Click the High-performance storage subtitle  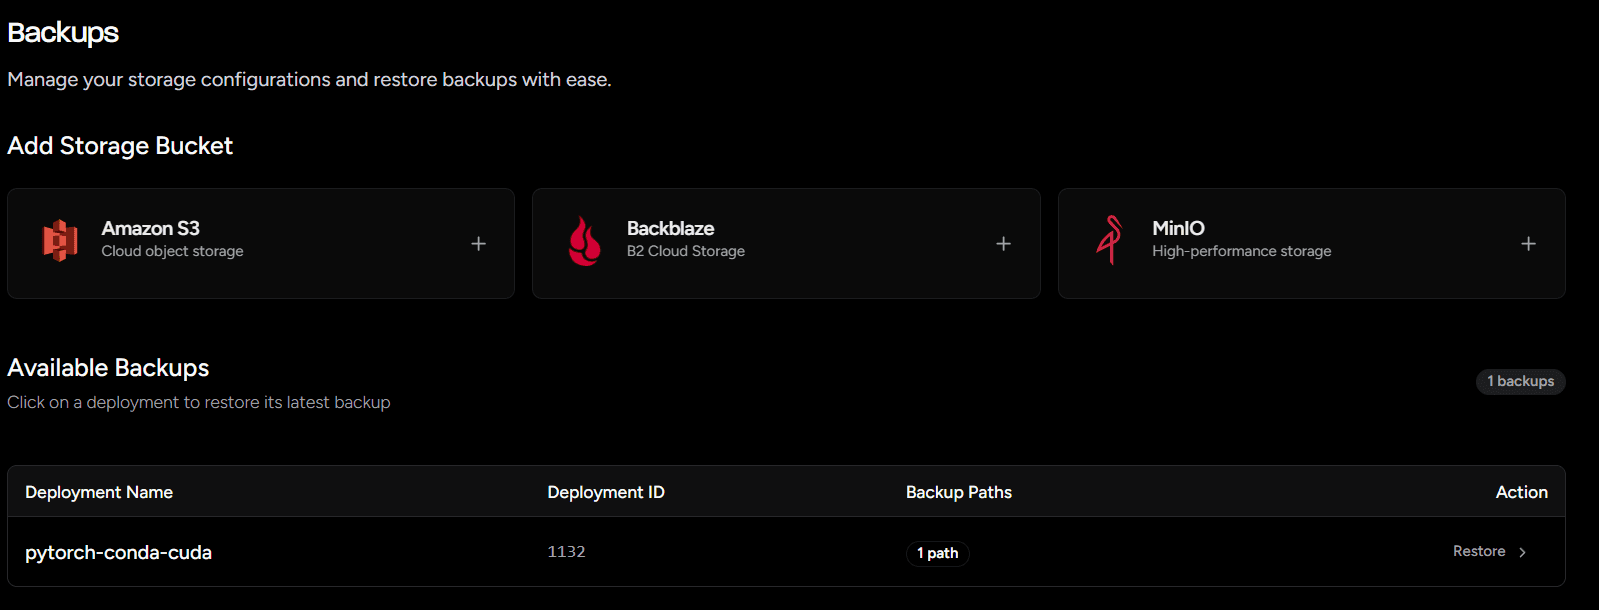tap(1242, 251)
